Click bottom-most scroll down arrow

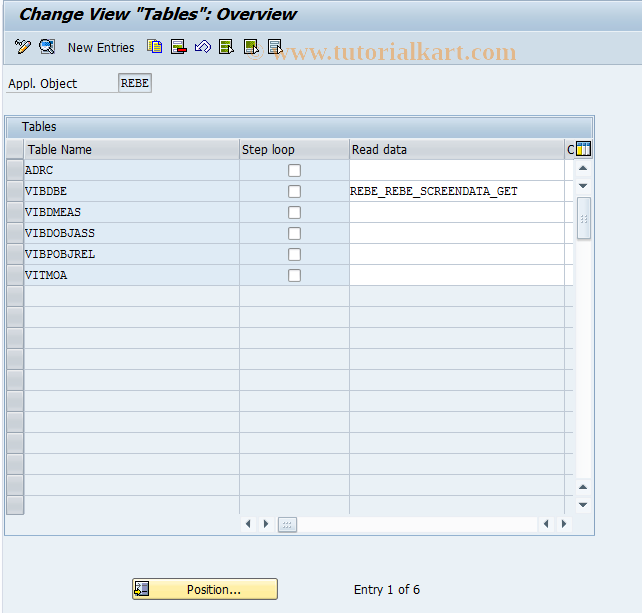(583, 505)
